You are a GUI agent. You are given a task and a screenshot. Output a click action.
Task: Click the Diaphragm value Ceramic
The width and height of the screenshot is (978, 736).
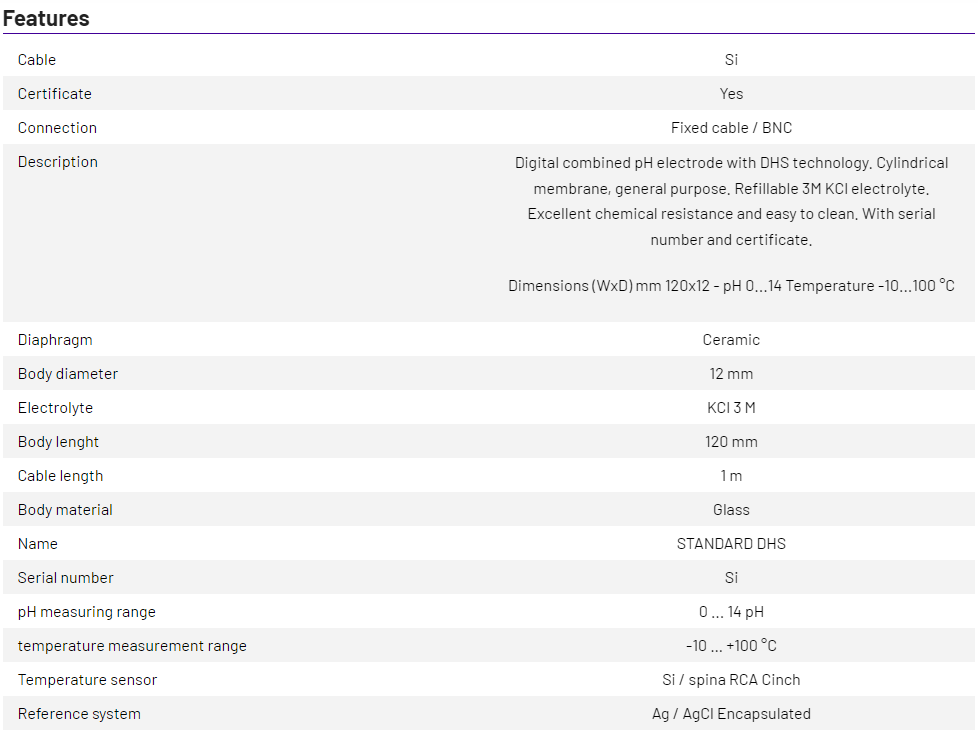[x=731, y=340]
